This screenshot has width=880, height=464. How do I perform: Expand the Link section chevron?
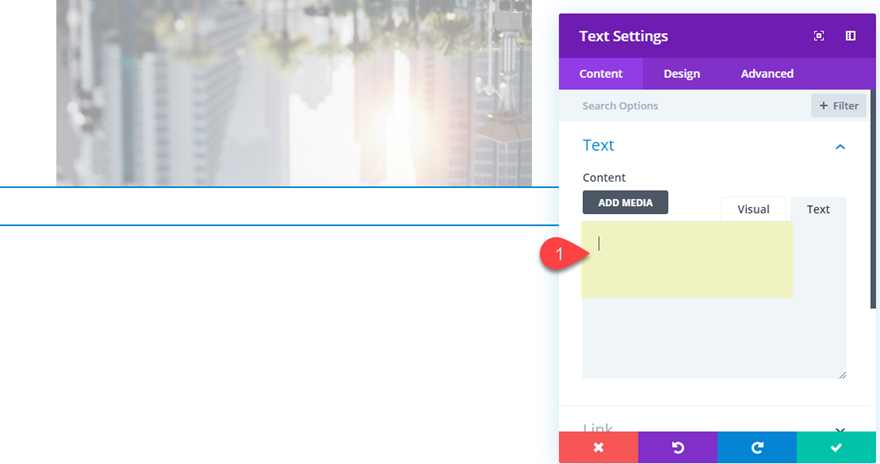coord(840,429)
